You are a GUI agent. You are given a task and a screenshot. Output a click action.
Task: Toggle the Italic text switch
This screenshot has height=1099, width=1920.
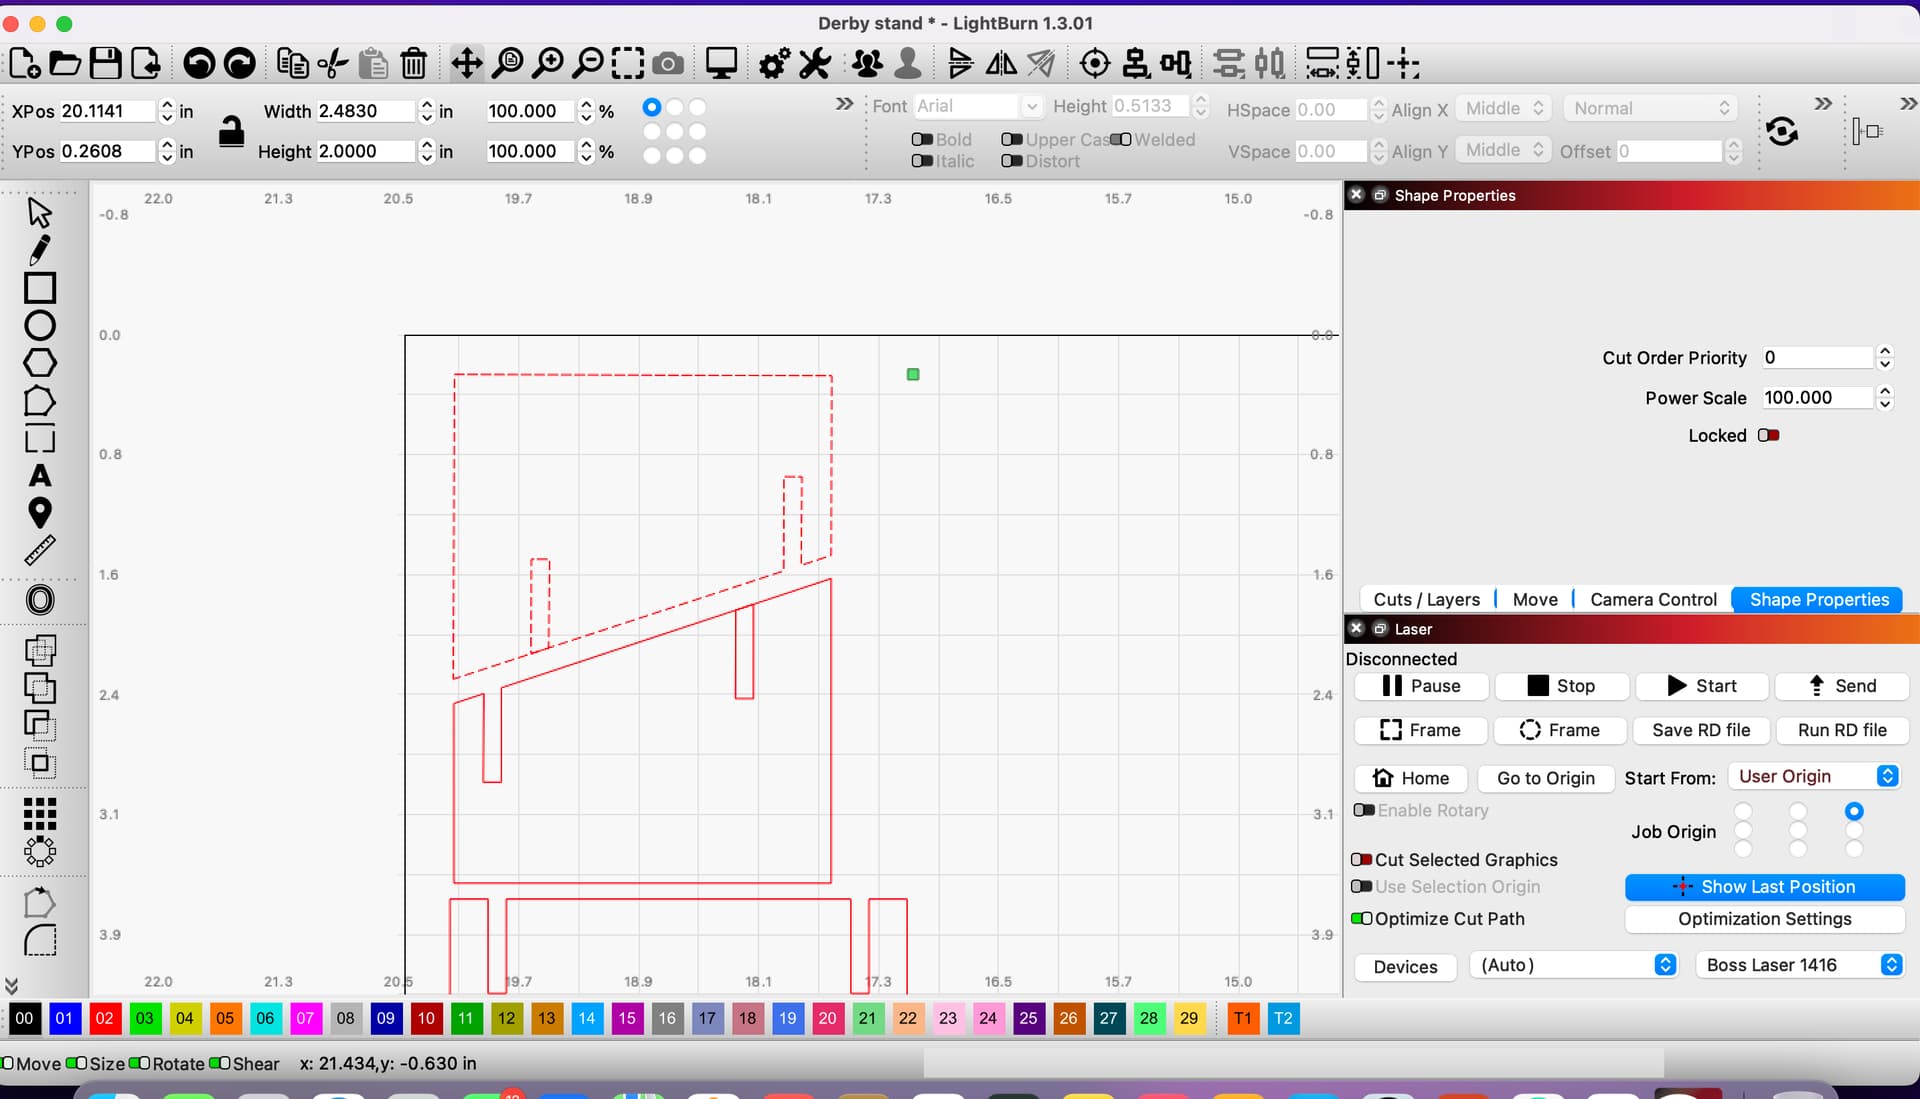point(922,161)
